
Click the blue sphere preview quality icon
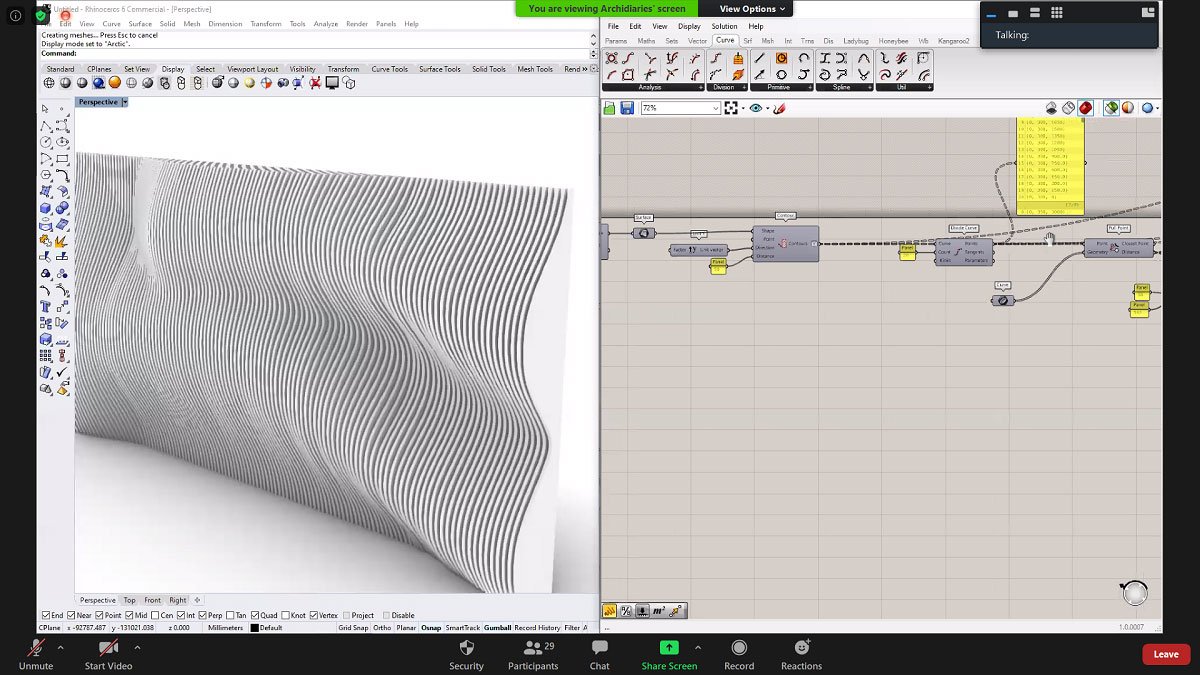tap(1147, 108)
